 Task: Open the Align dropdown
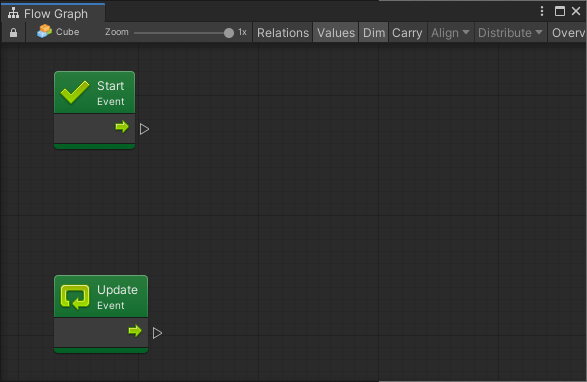pyautogui.click(x=450, y=33)
